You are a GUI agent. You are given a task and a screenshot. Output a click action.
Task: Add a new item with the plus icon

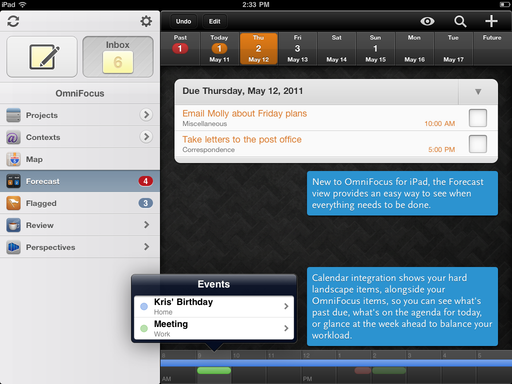pos(491,21)
